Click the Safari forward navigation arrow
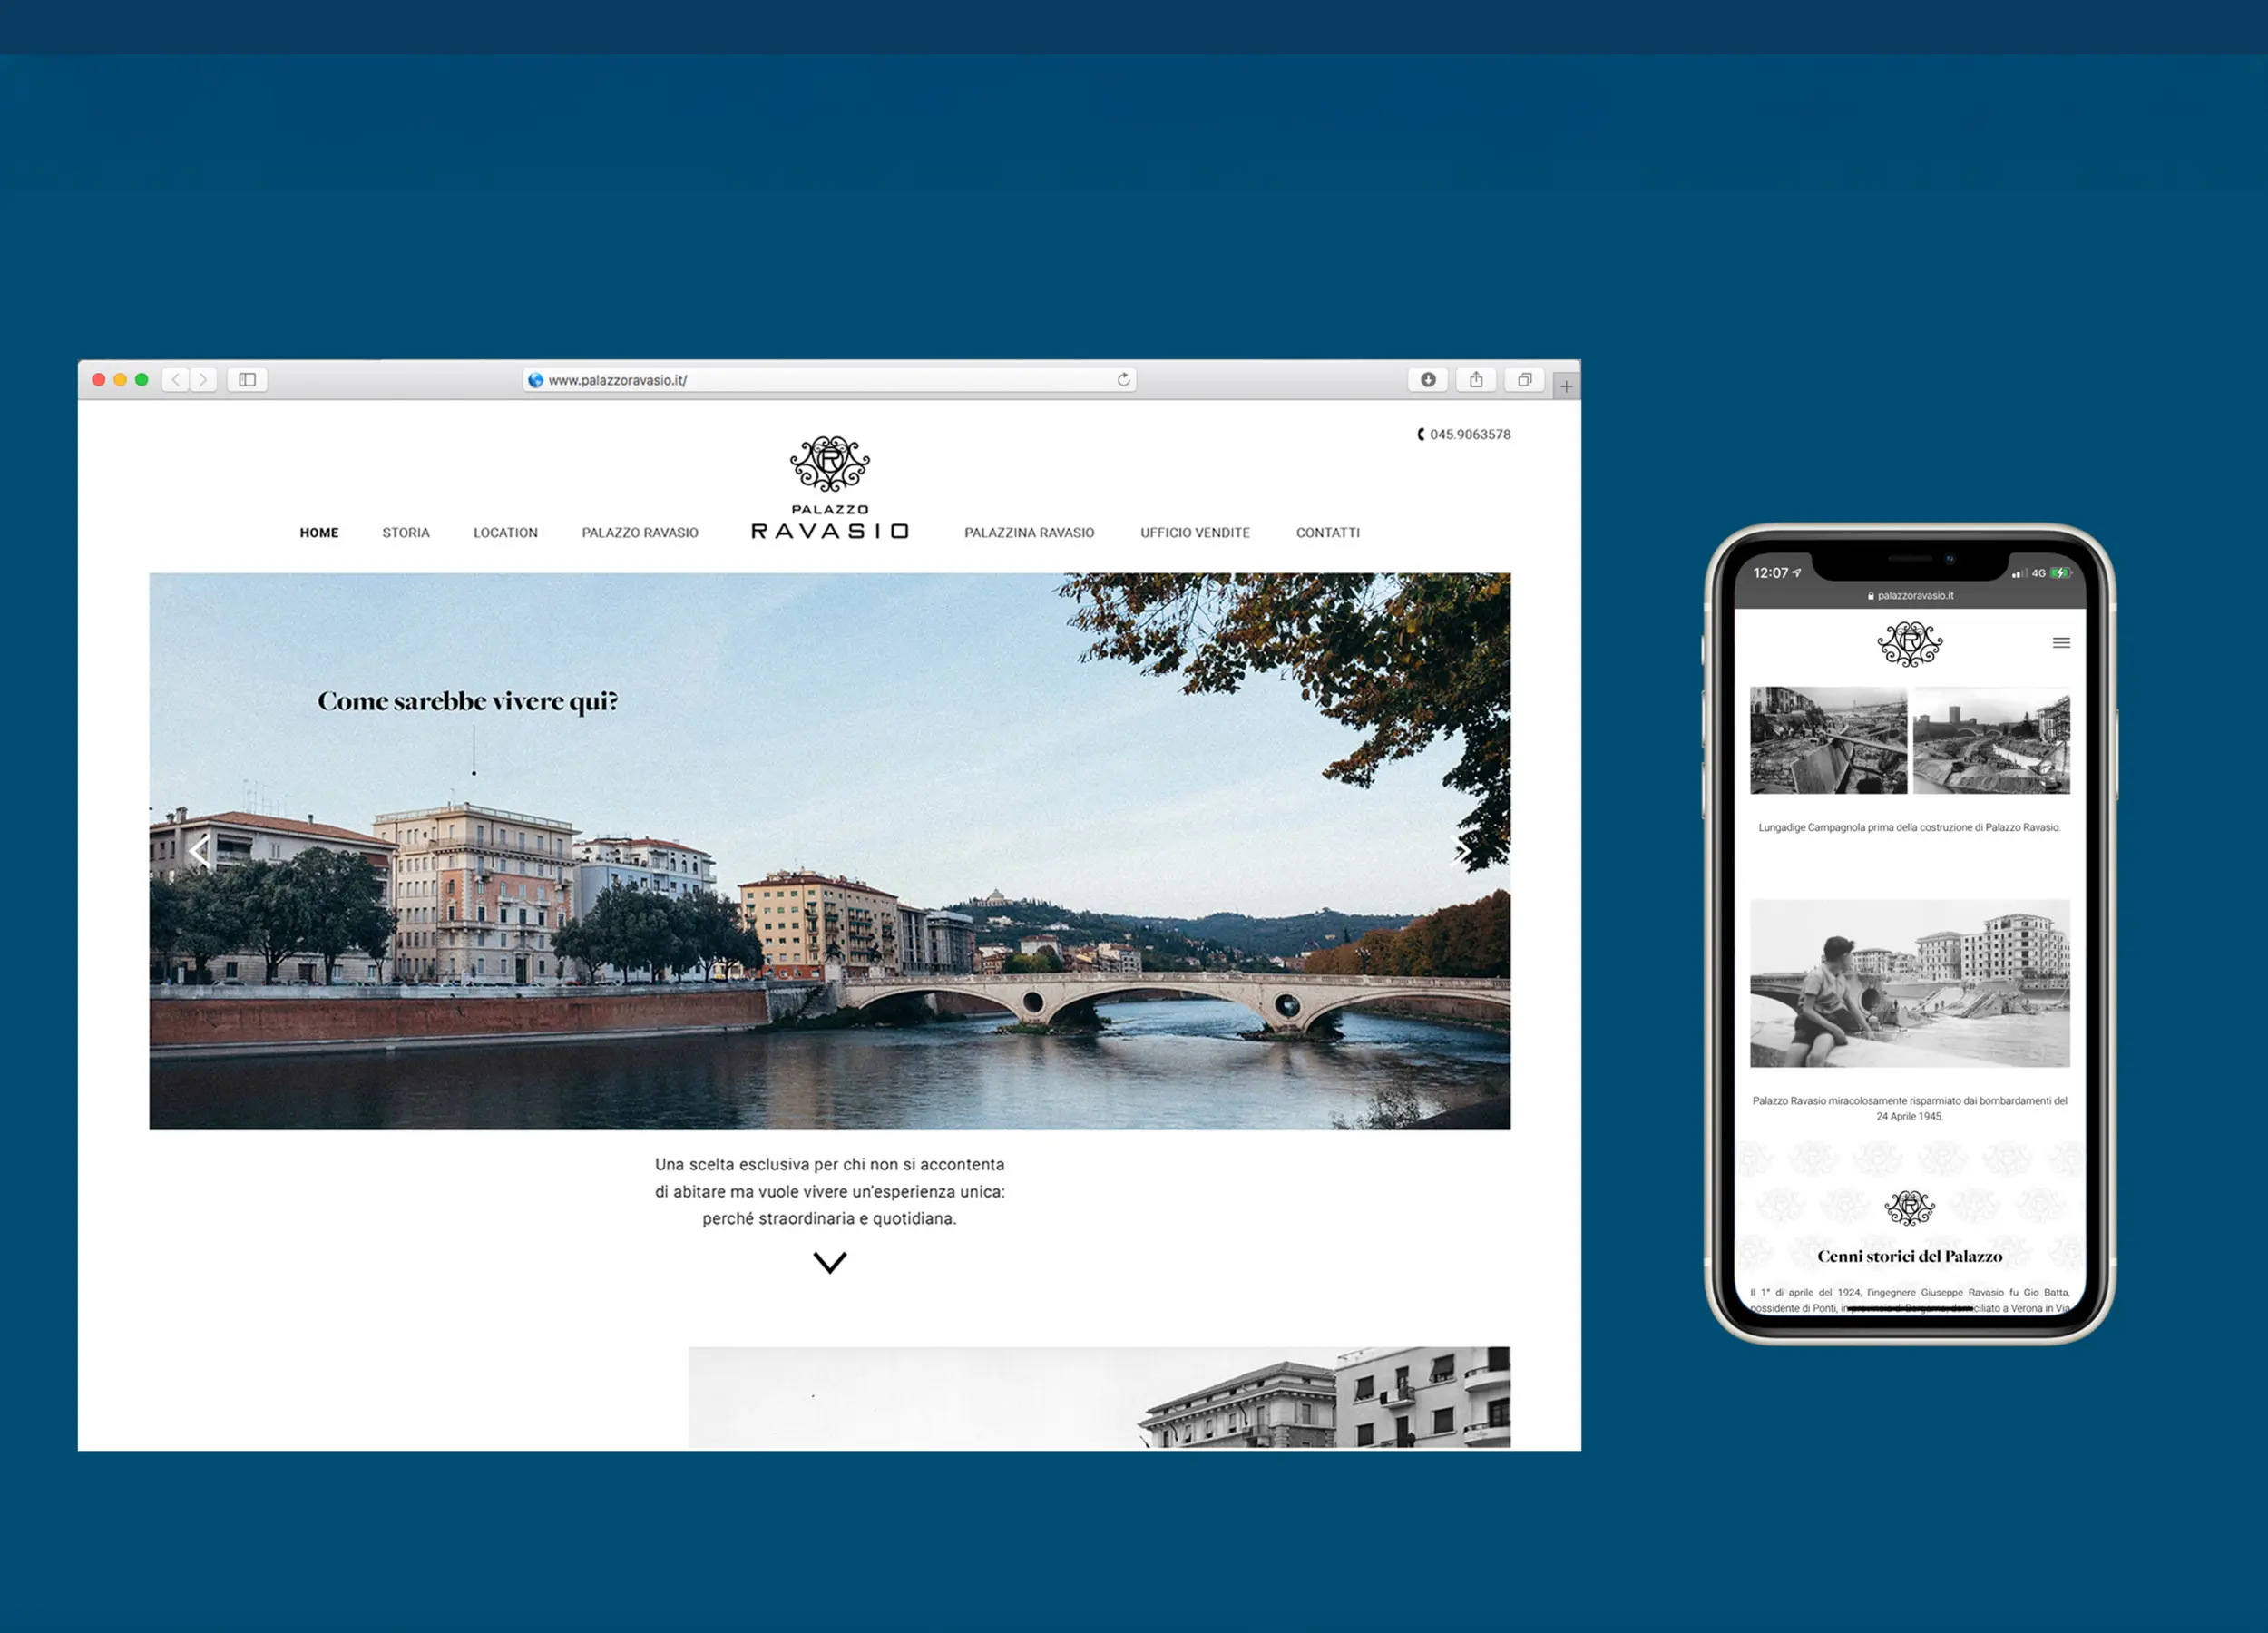 [x=204, y=380]
